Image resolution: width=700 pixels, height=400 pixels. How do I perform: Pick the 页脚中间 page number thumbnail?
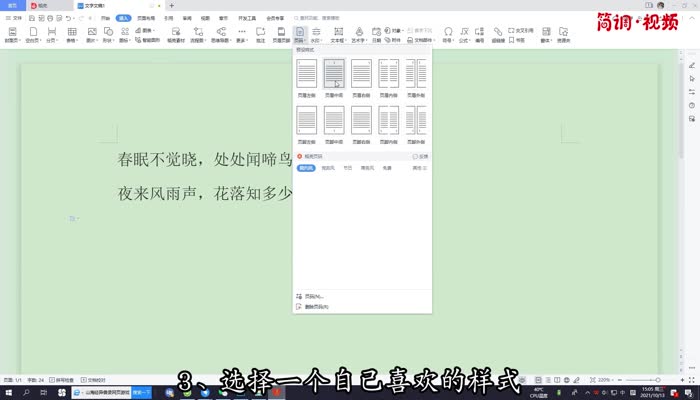(334, 121)
